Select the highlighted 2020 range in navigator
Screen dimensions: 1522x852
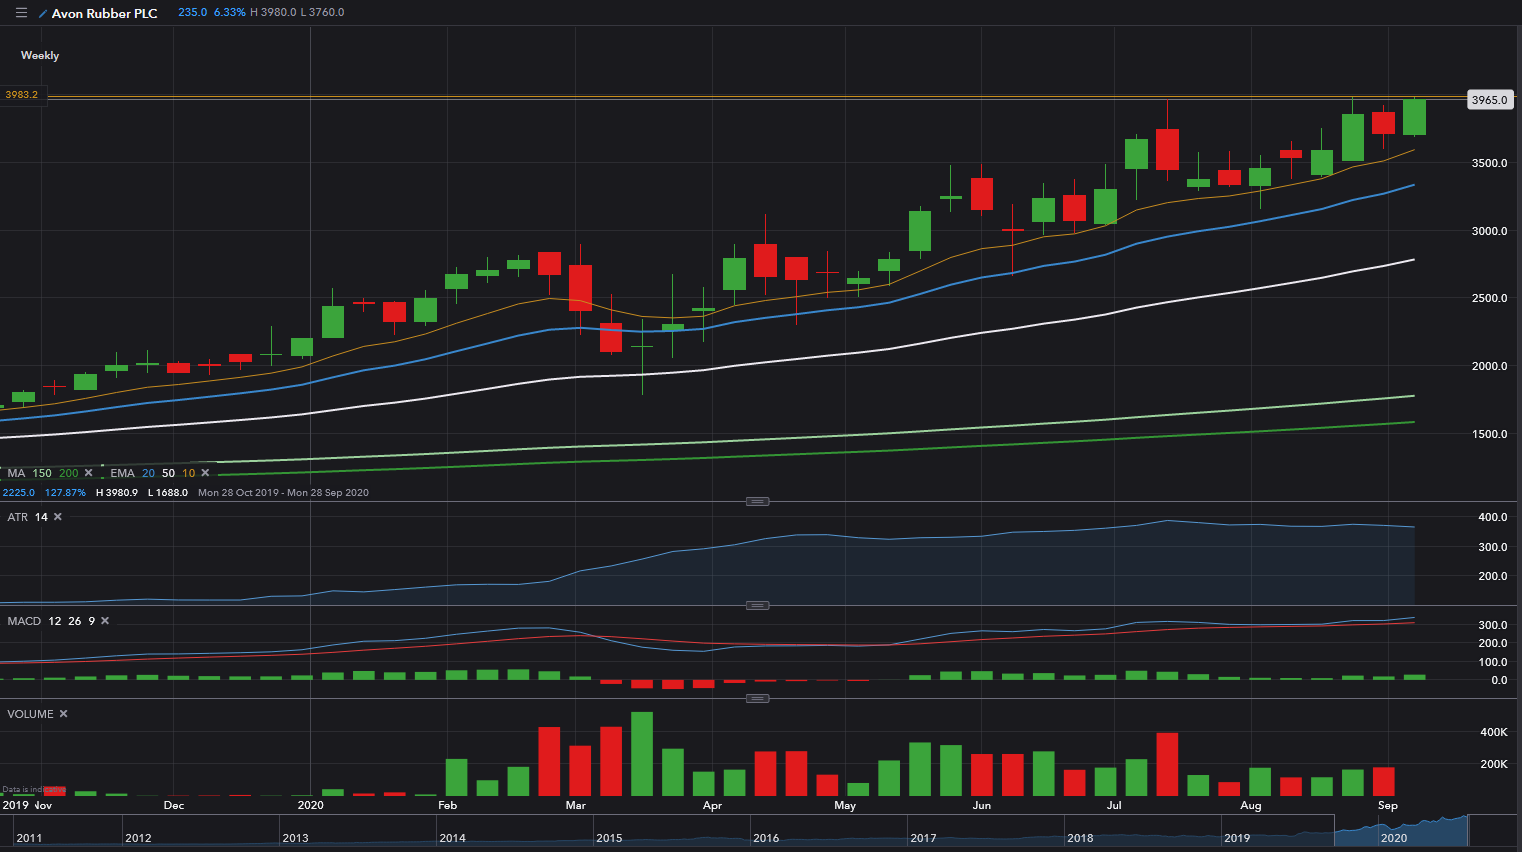(x=1401, y=831)
